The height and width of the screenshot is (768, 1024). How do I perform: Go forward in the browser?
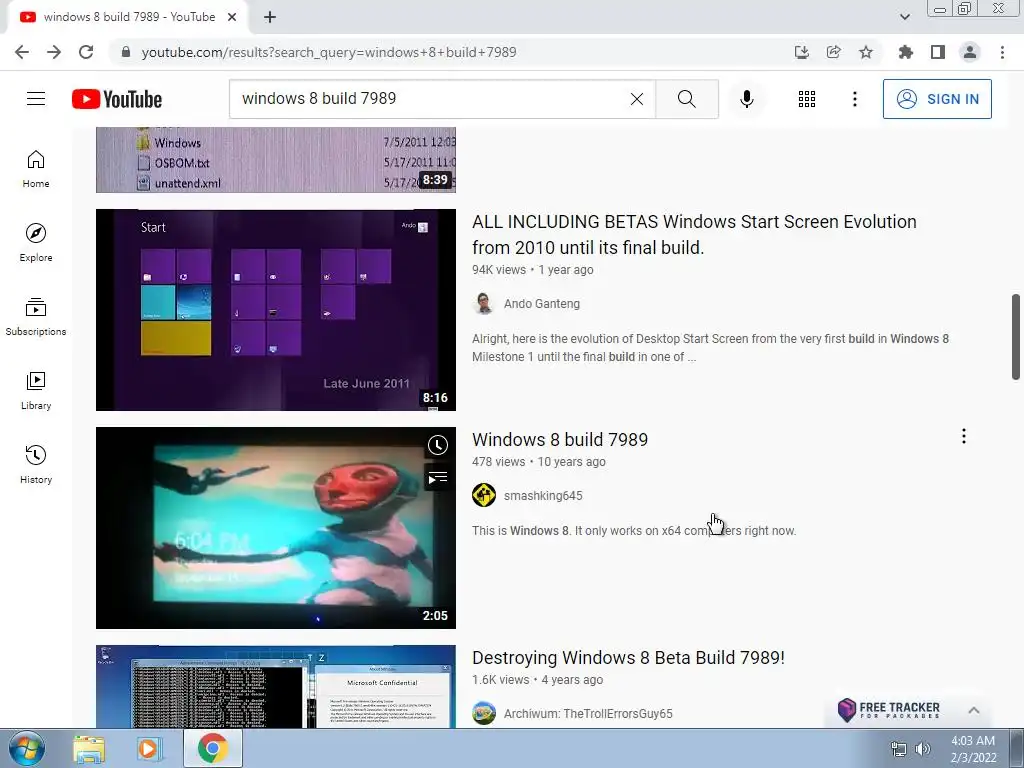tap(54, 52)
